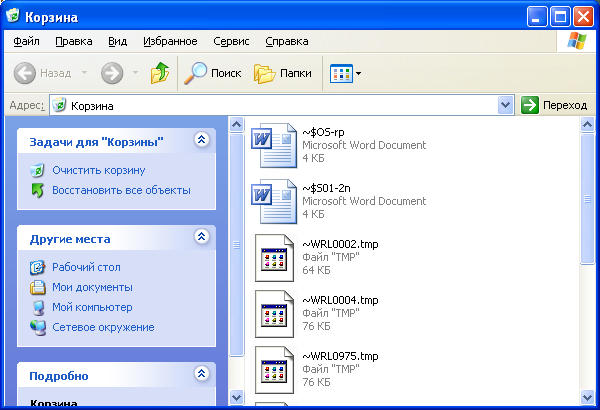
Task: Select the ~WRL0004.tmp file icon
Action: pos(274,314)
